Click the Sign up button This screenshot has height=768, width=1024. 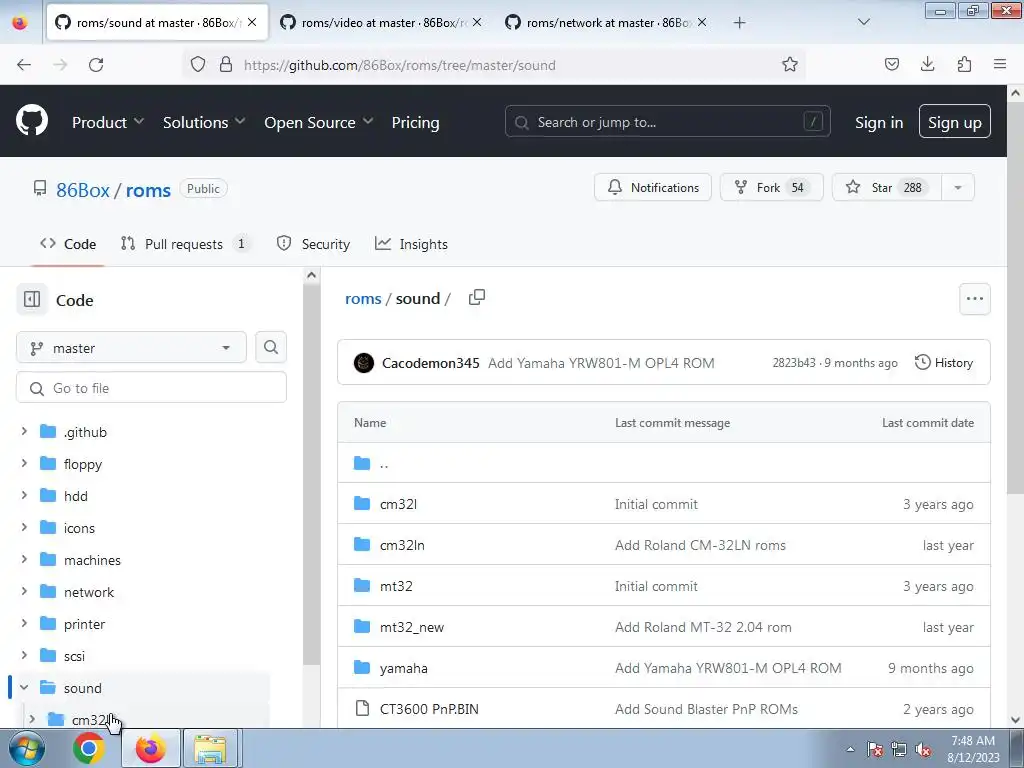click(954, 121)
